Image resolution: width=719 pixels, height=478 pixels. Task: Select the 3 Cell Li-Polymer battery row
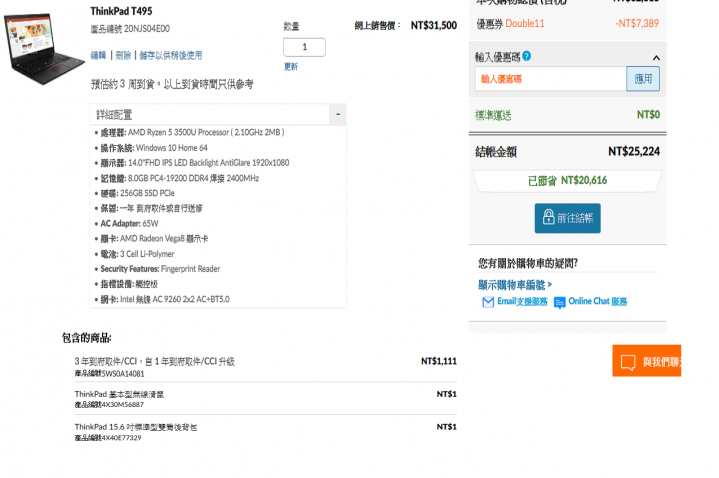click(x=134, y=254)
